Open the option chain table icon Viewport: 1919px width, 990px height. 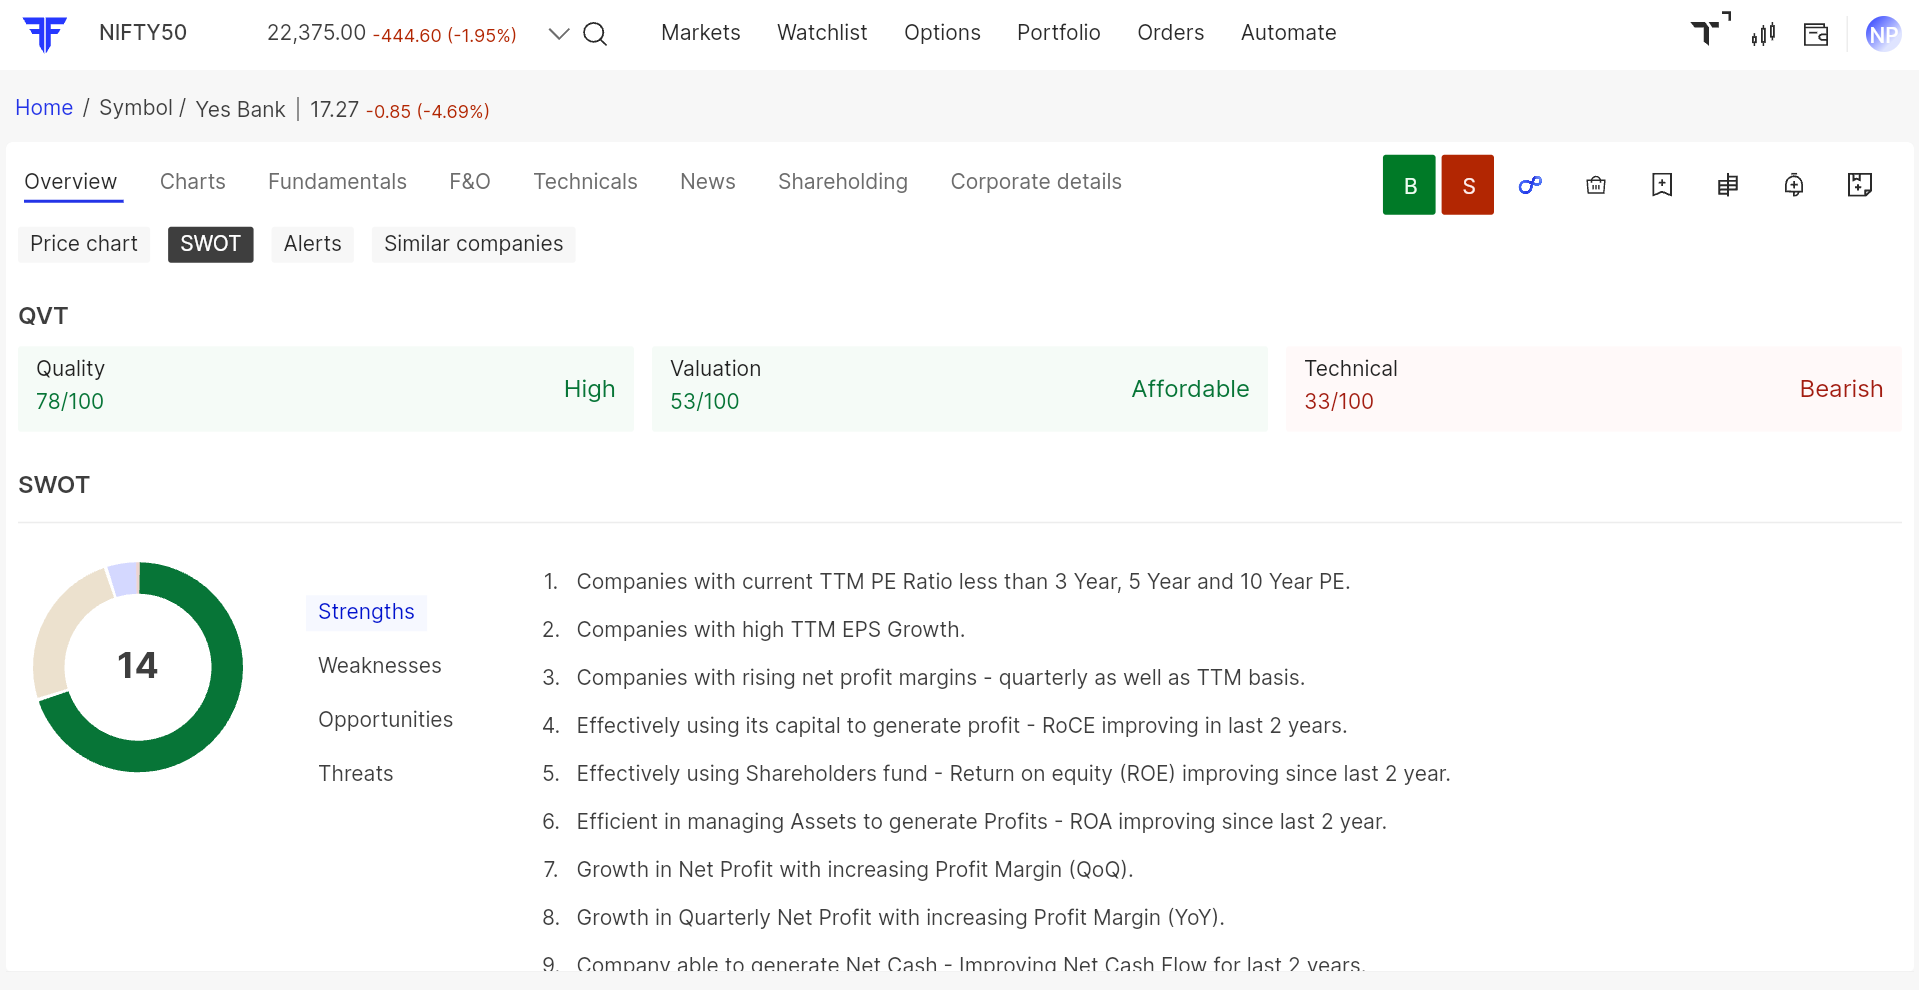point(1728,185)
